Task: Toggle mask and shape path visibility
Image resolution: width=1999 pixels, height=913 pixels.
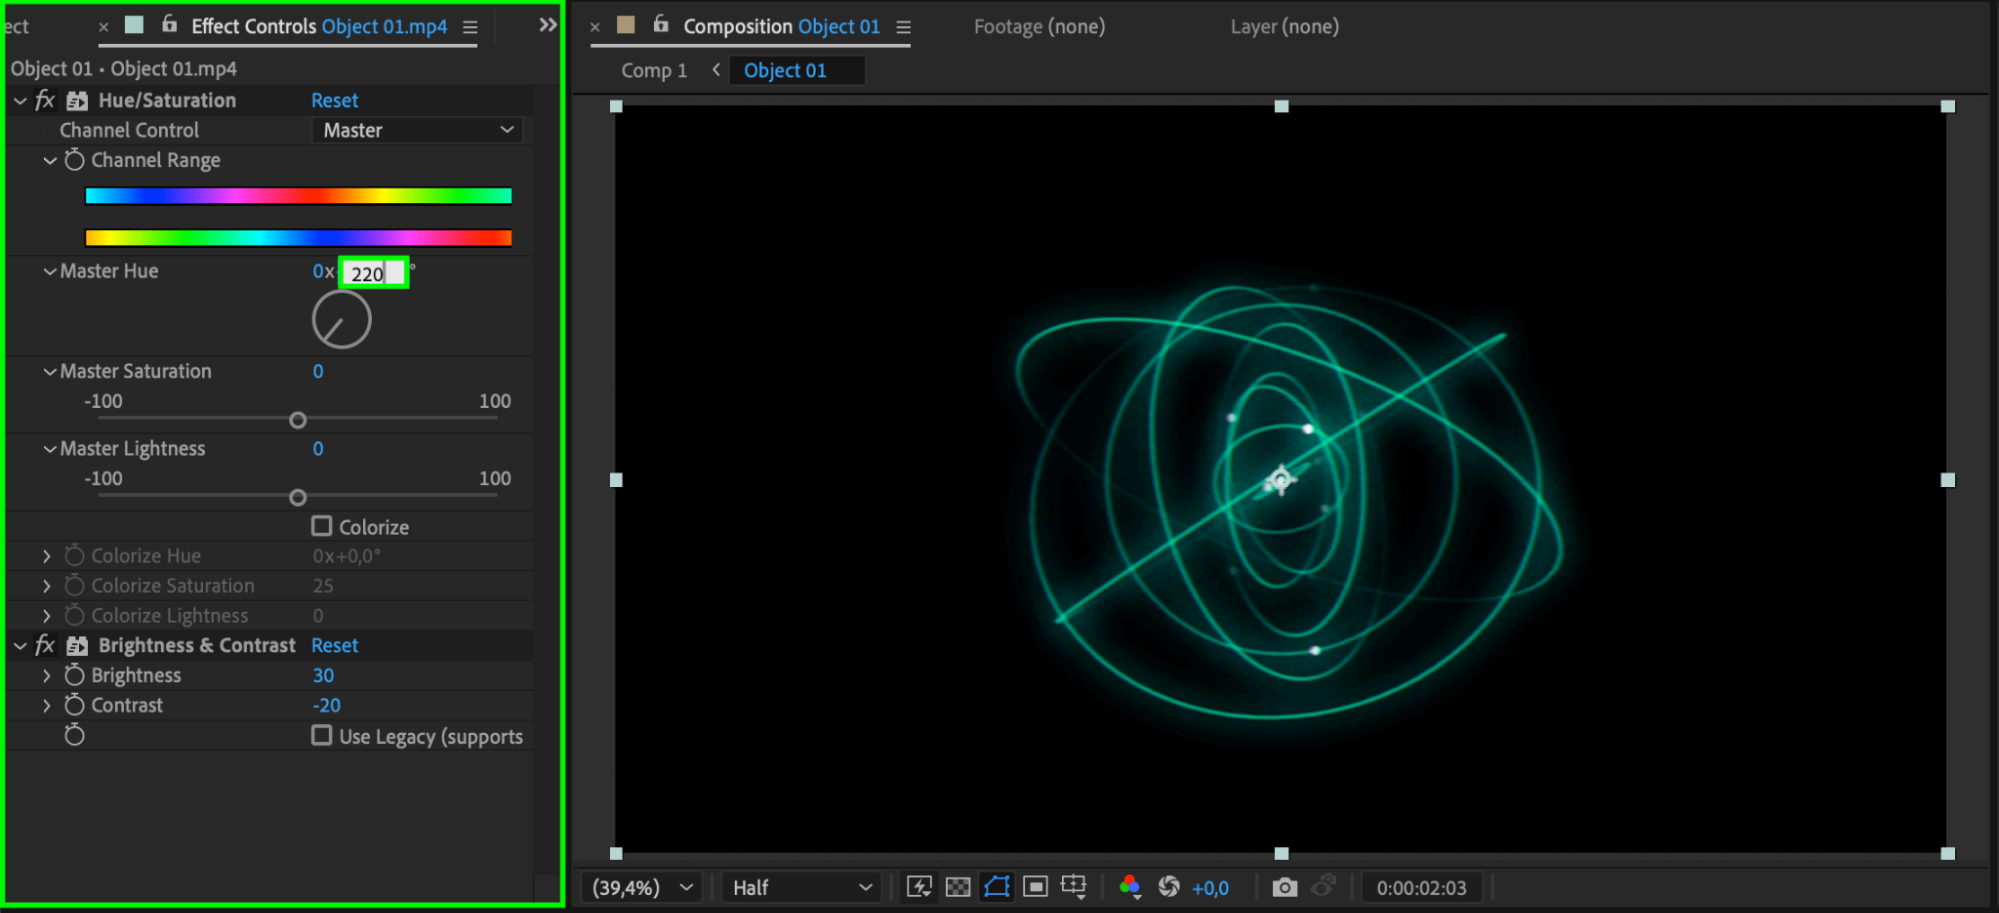Action: [x=996, y=887]
